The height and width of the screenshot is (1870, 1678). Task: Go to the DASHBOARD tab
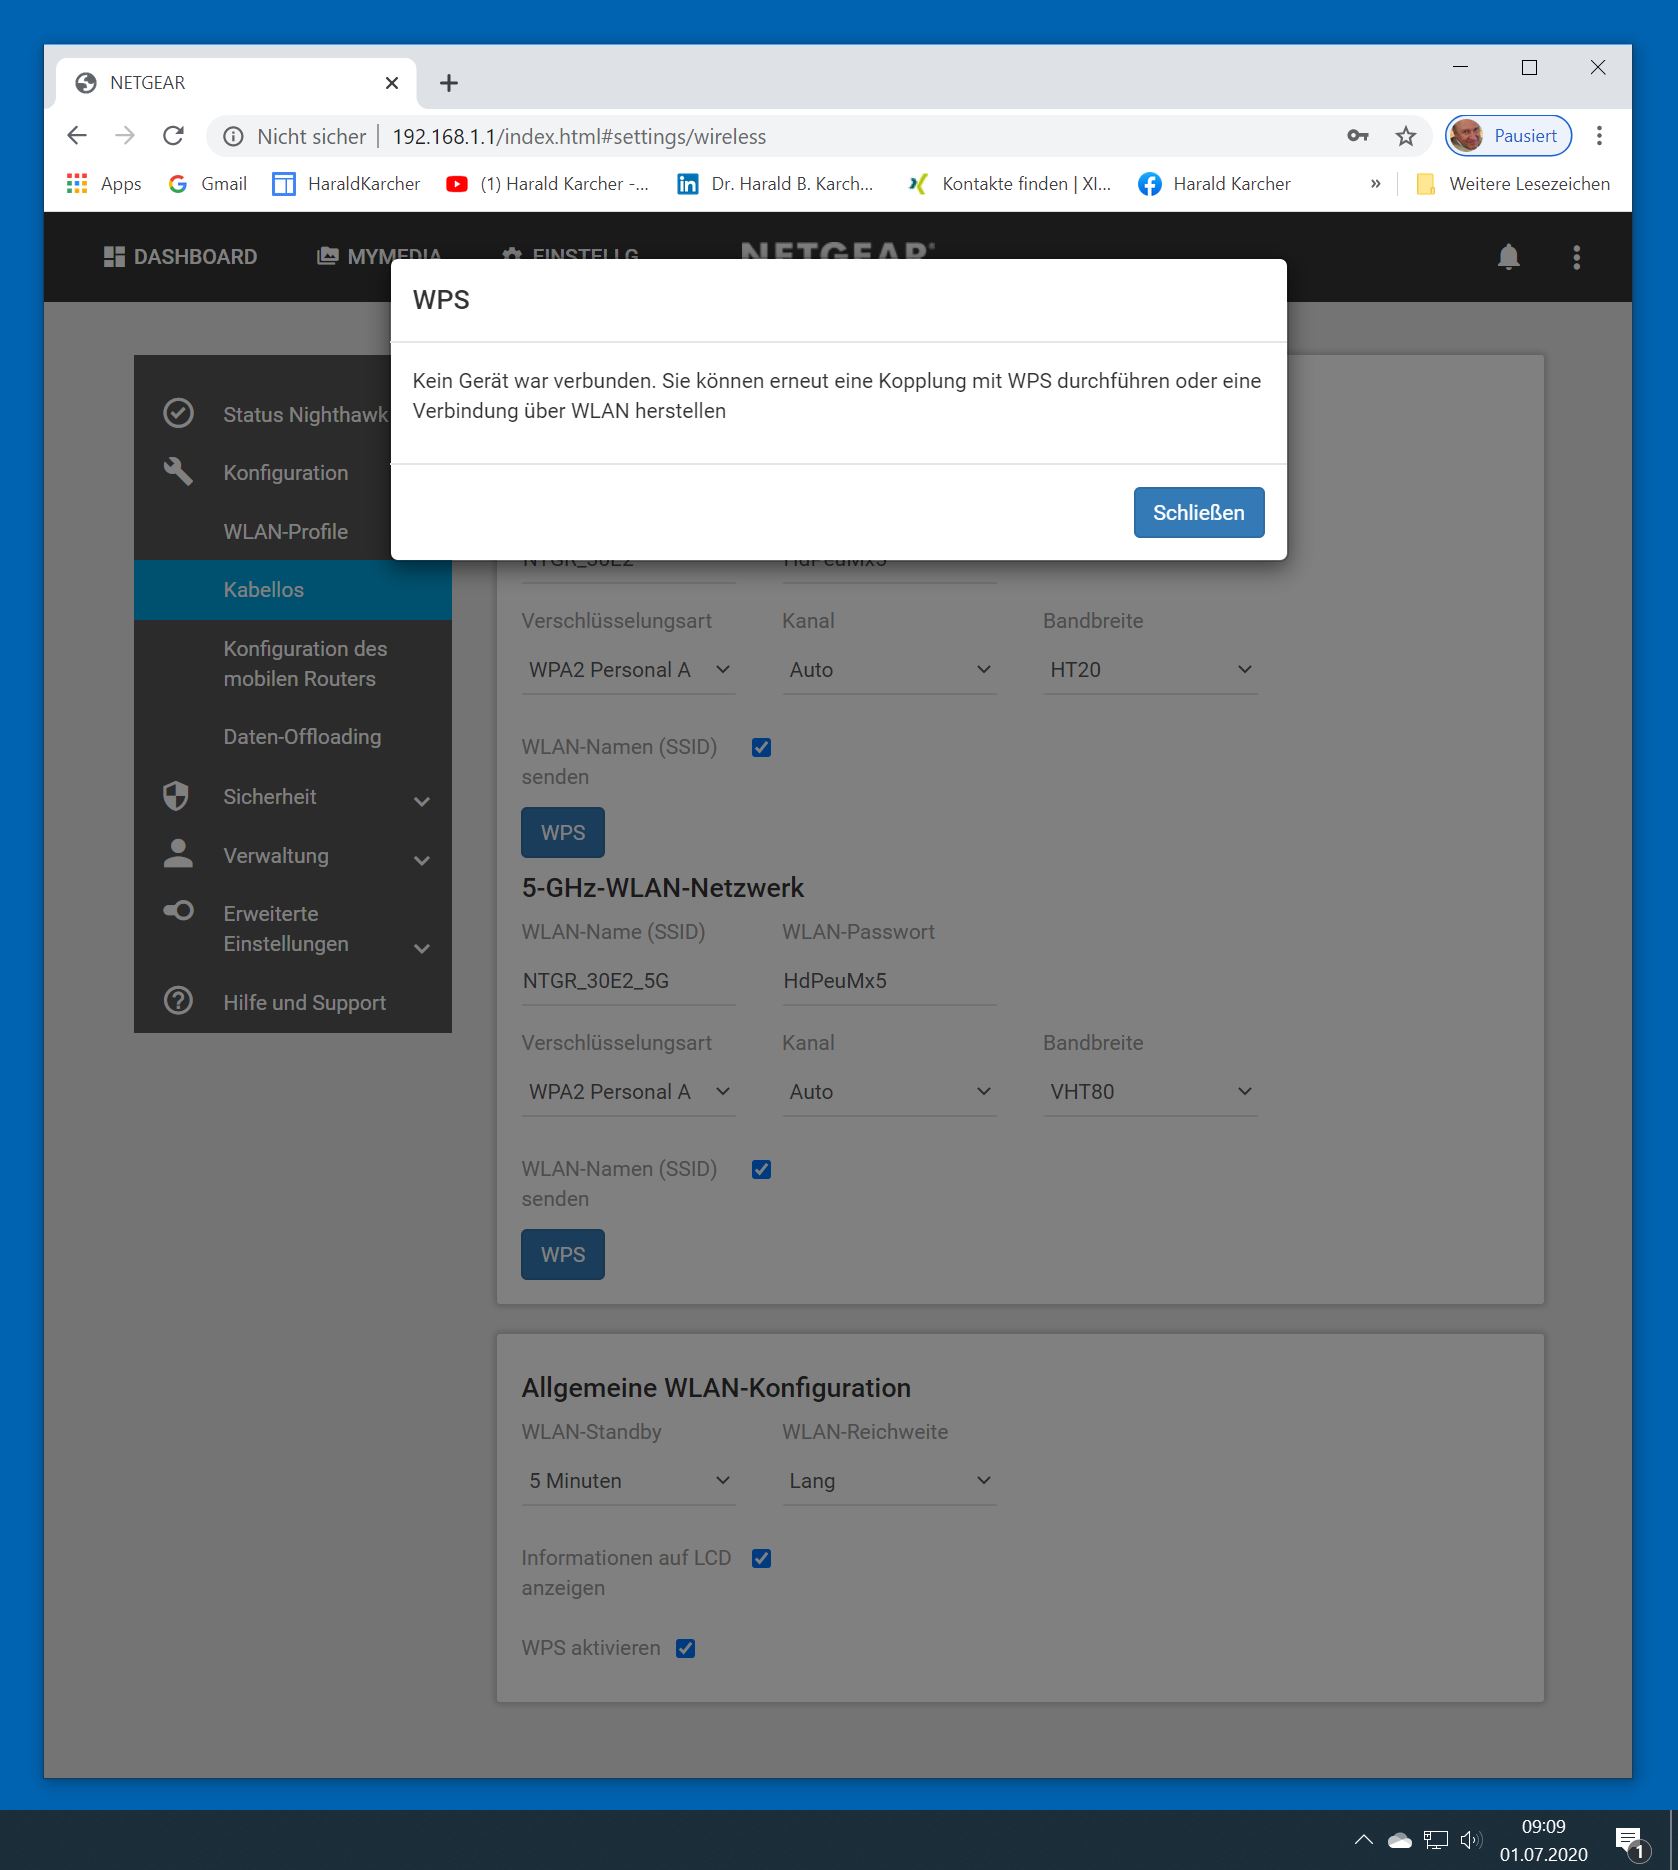[x=180, y=257]
